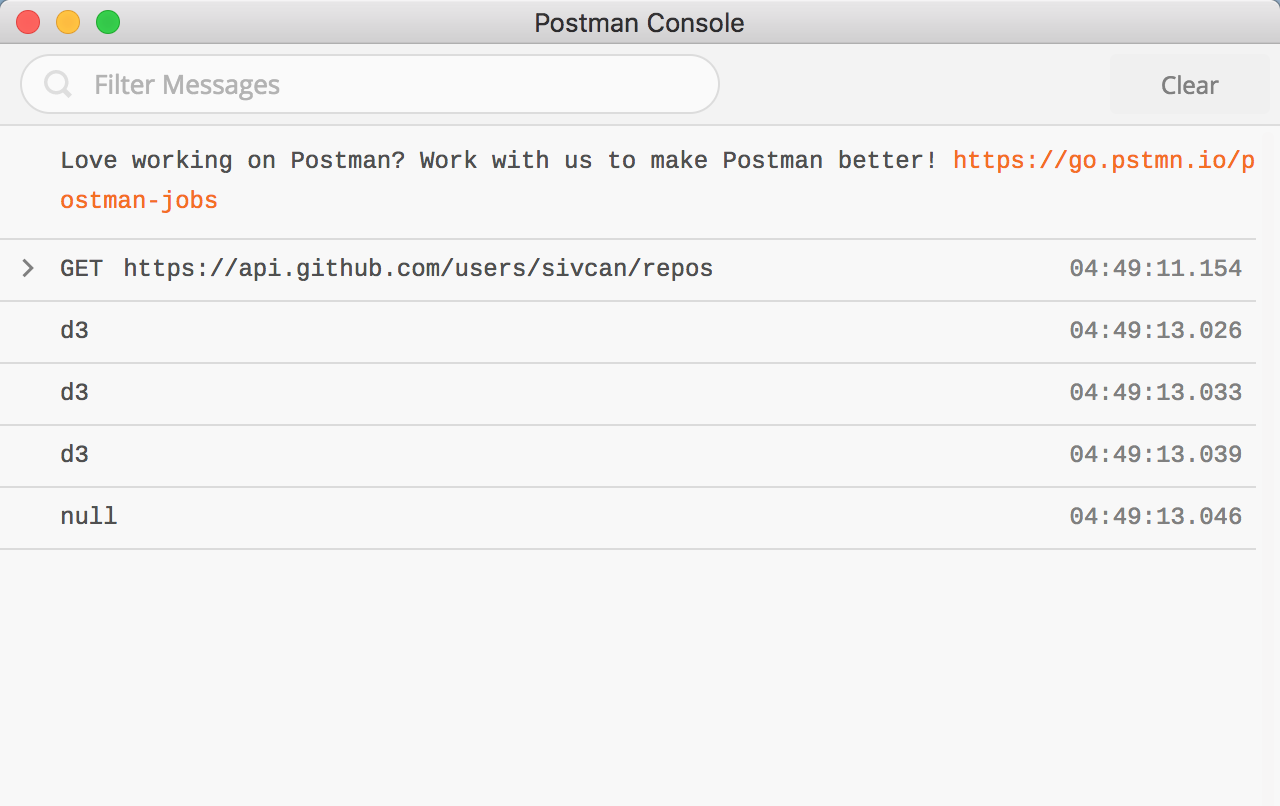Viewport: 1280px width, 806px height.
Task: Click the timestamp 04:49:13.046
Action: pos(1155,516)
